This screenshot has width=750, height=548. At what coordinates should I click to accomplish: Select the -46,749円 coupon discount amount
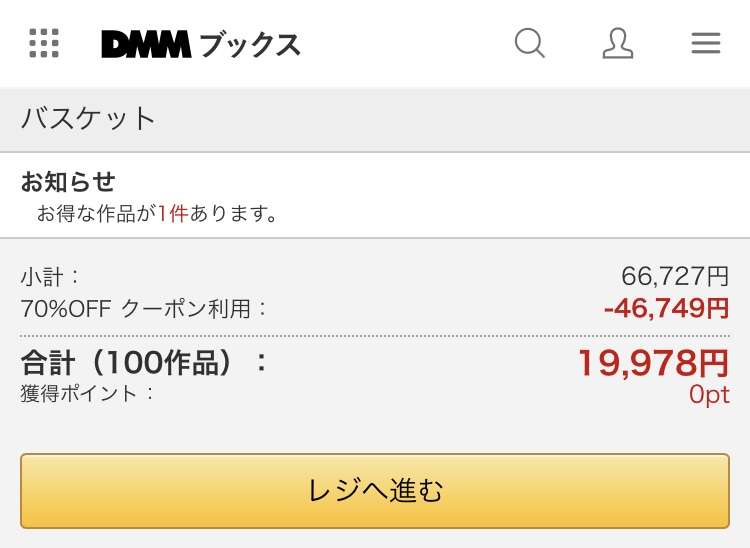666,308
